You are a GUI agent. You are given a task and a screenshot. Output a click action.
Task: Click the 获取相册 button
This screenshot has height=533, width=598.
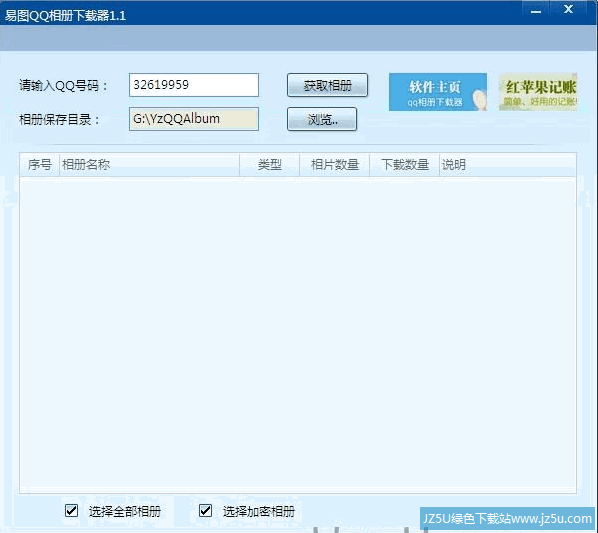point(327,85)
